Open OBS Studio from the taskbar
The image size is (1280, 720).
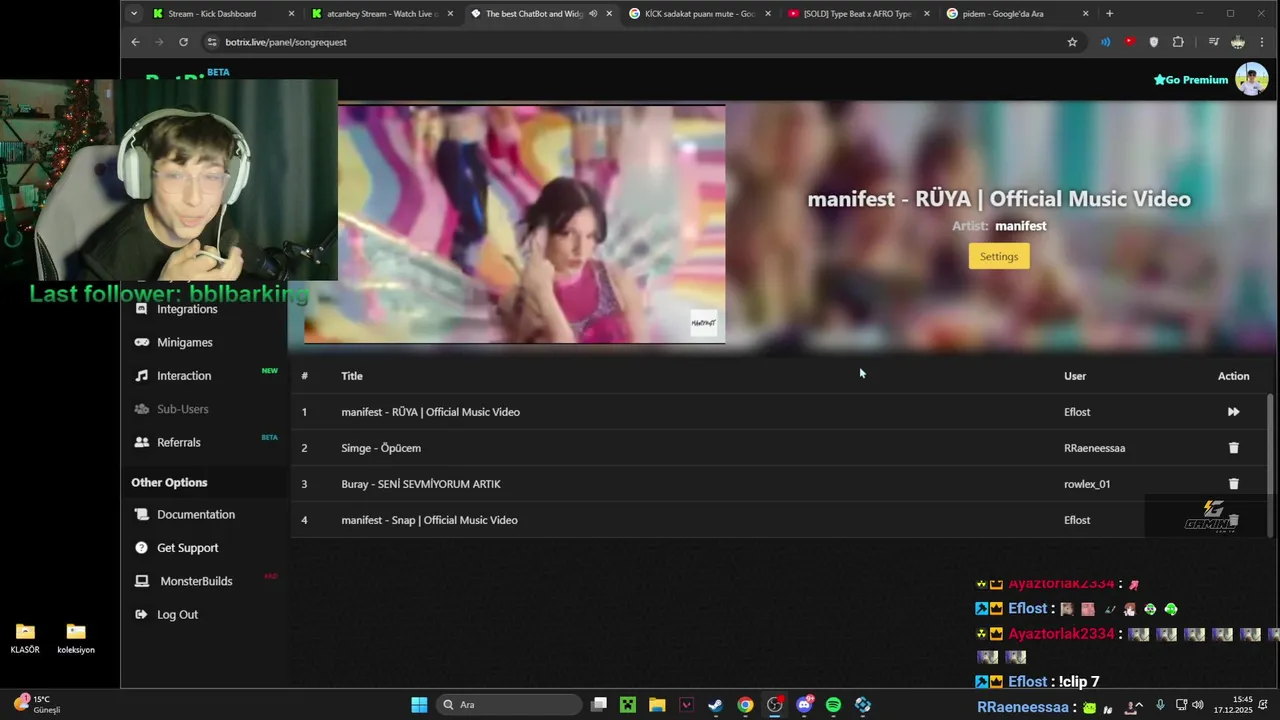point(774,705)
